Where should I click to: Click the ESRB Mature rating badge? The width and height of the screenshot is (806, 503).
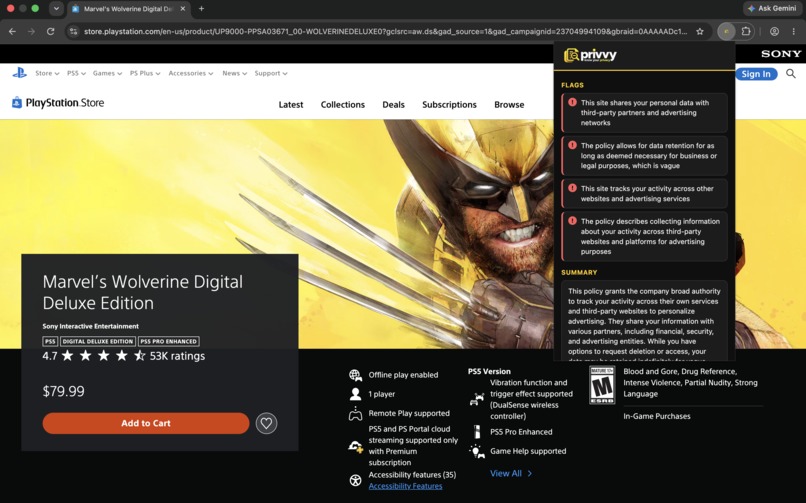[x=602, y=385]
